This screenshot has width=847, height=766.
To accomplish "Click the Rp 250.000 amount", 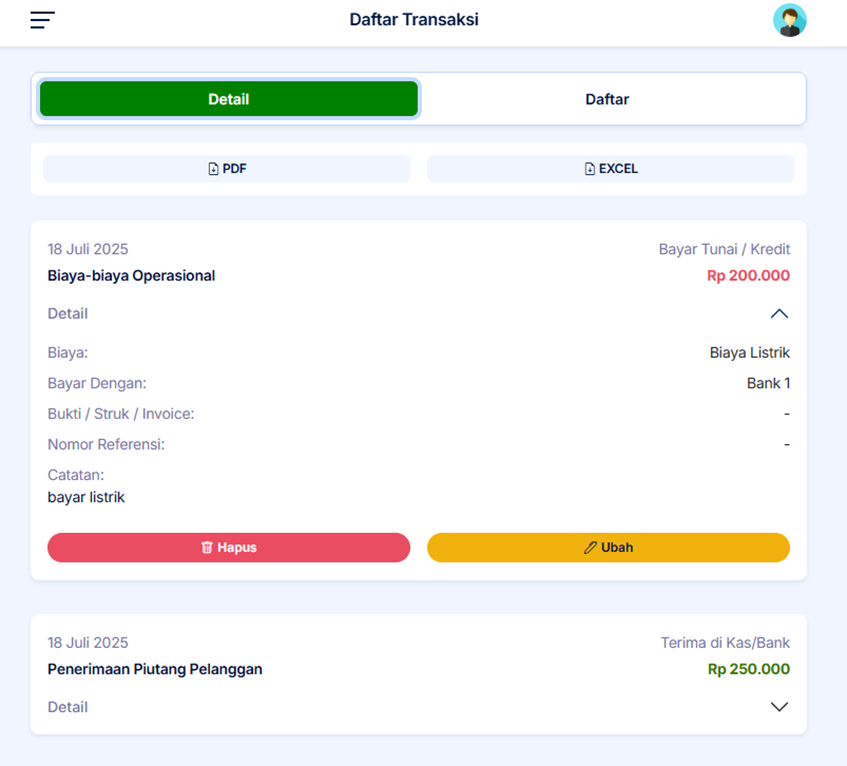I will [x=748, y=669].
